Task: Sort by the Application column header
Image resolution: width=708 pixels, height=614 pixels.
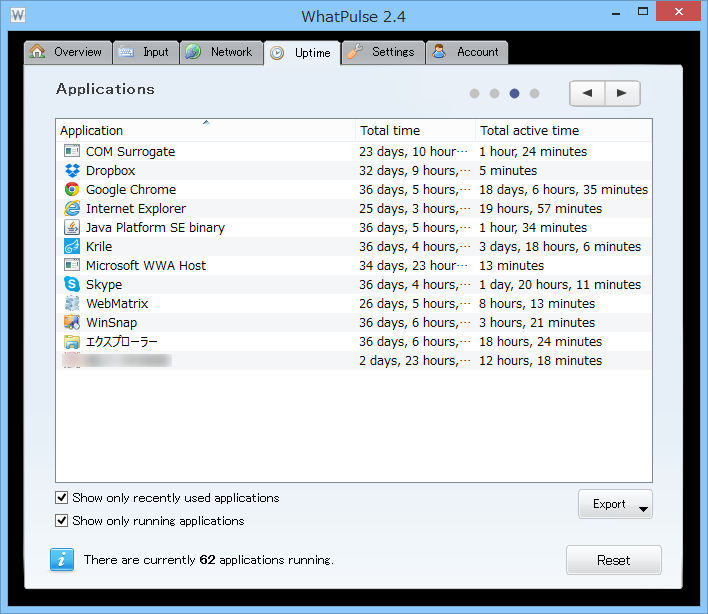Action: (x=205, y=130)
